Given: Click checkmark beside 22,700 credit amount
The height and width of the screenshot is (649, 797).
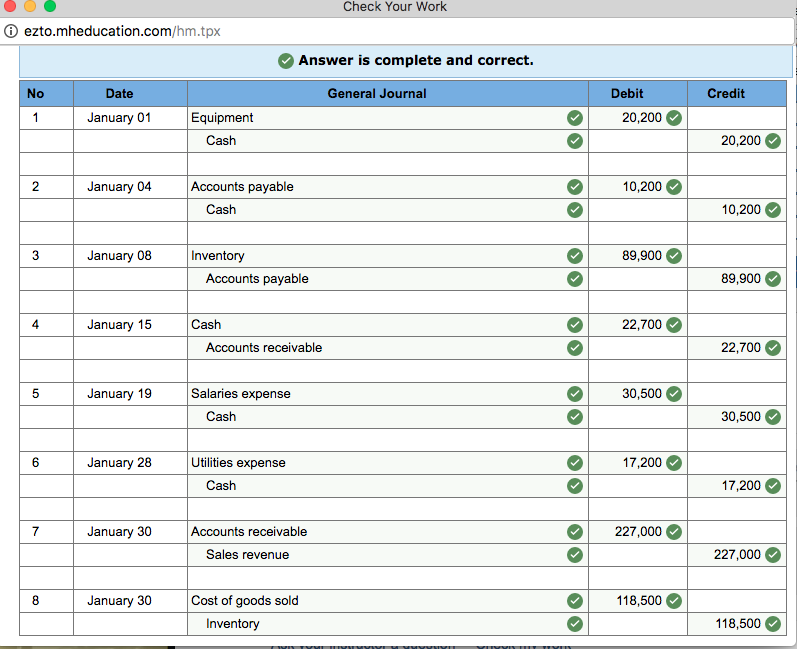Looking at the screenshot, I should [x=773, y=348].
